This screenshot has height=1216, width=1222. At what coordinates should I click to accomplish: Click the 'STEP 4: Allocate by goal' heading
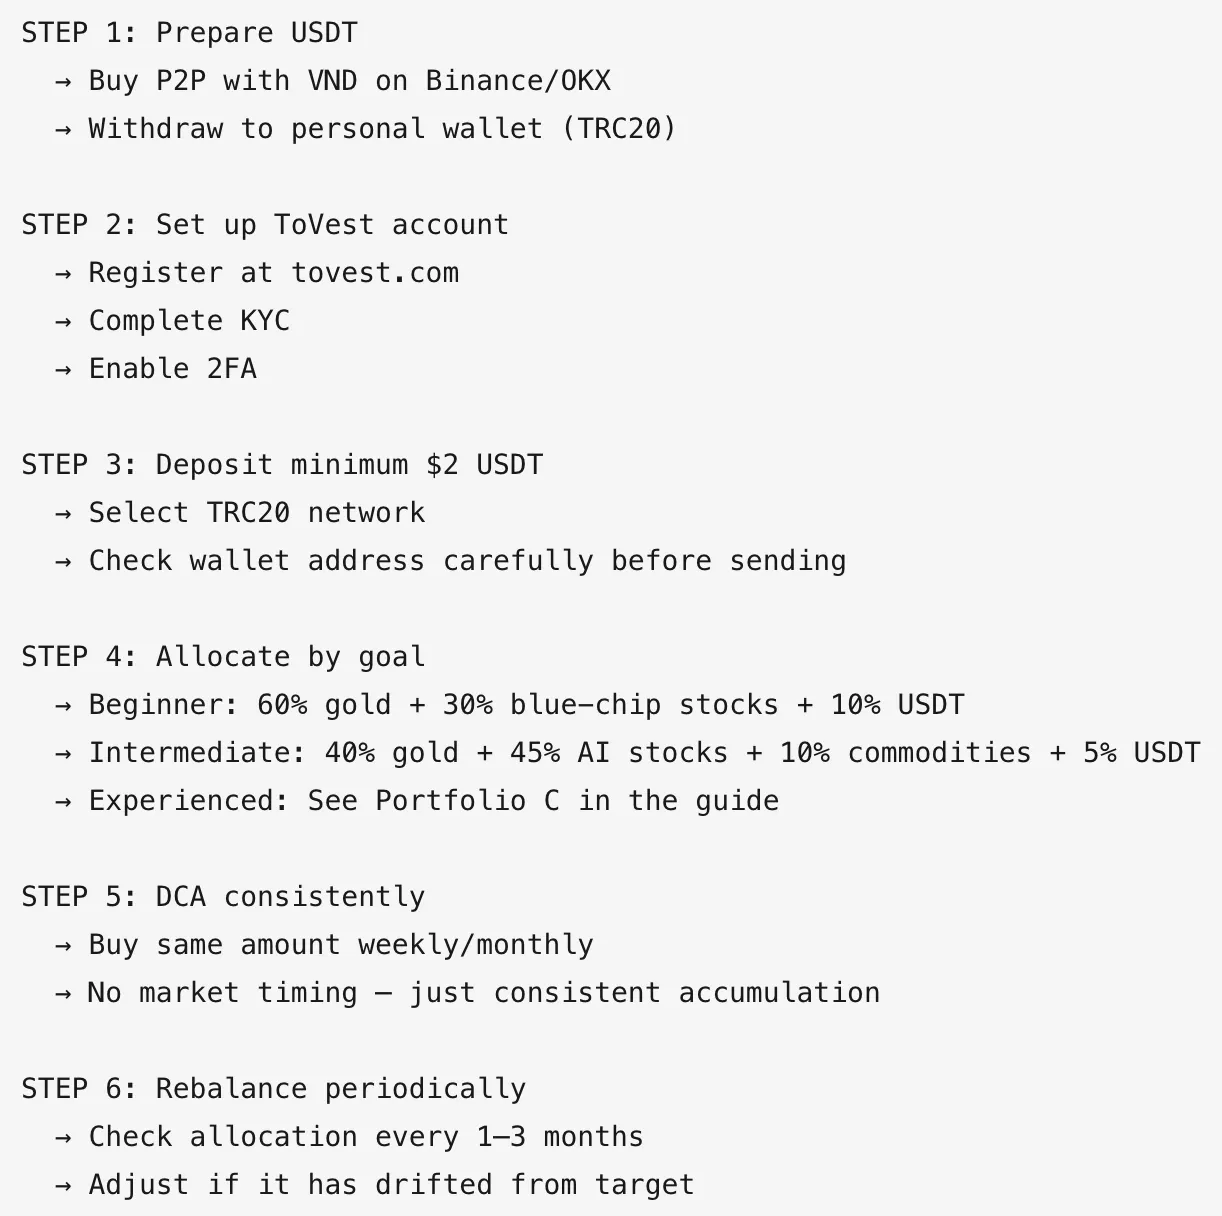pyautogui.click(x=223, y=656)
